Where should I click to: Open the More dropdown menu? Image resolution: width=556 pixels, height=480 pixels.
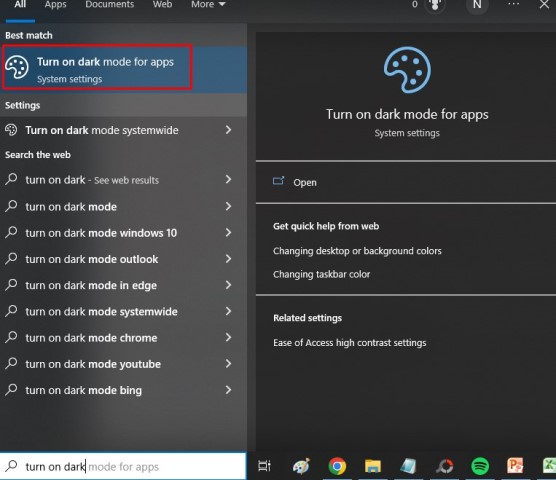(208, 5)
